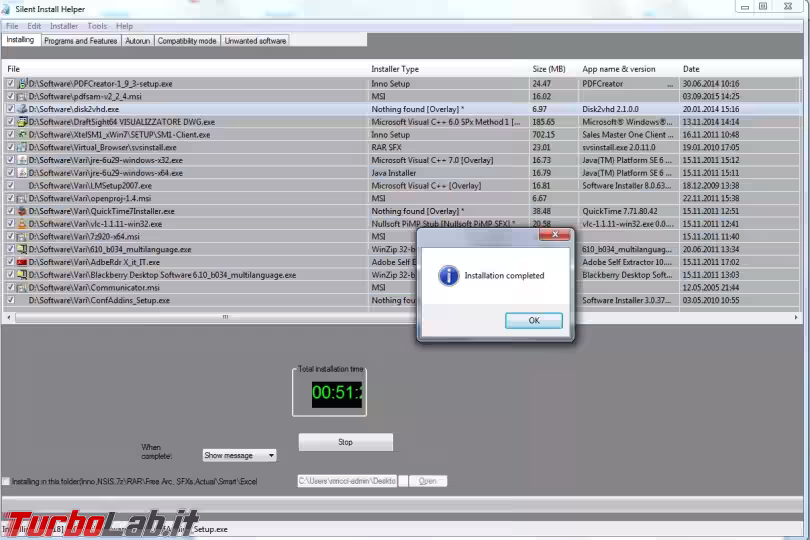This screenshot has height=540, width=810.
Task: Click the DraftSight64 VISUALIZZATORE DWG.exe icon
Action: pos(22,122)
